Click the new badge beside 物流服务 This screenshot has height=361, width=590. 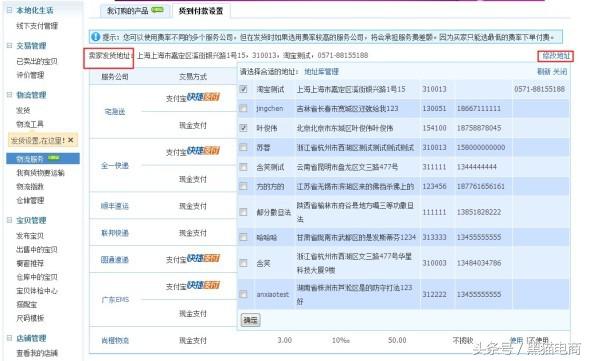tap(53, 158)
